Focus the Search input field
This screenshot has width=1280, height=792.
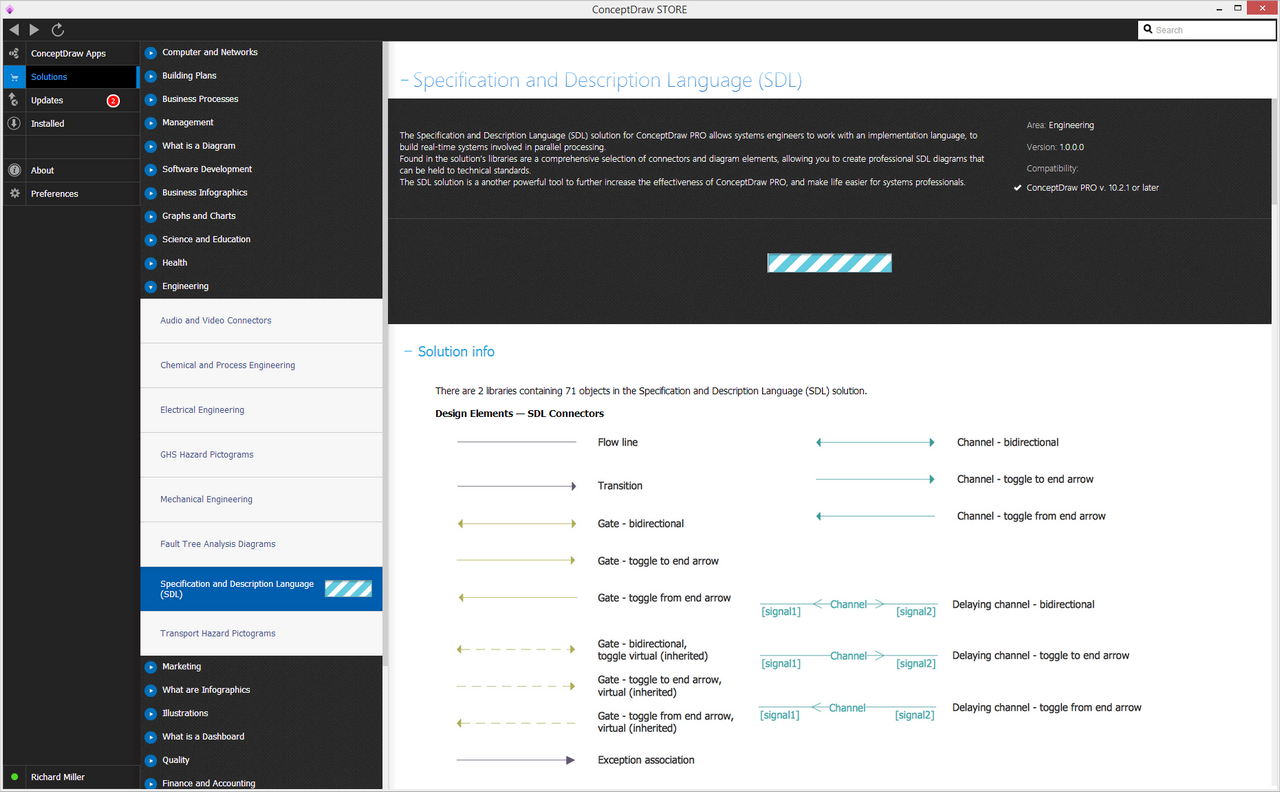click(1205, 30)
